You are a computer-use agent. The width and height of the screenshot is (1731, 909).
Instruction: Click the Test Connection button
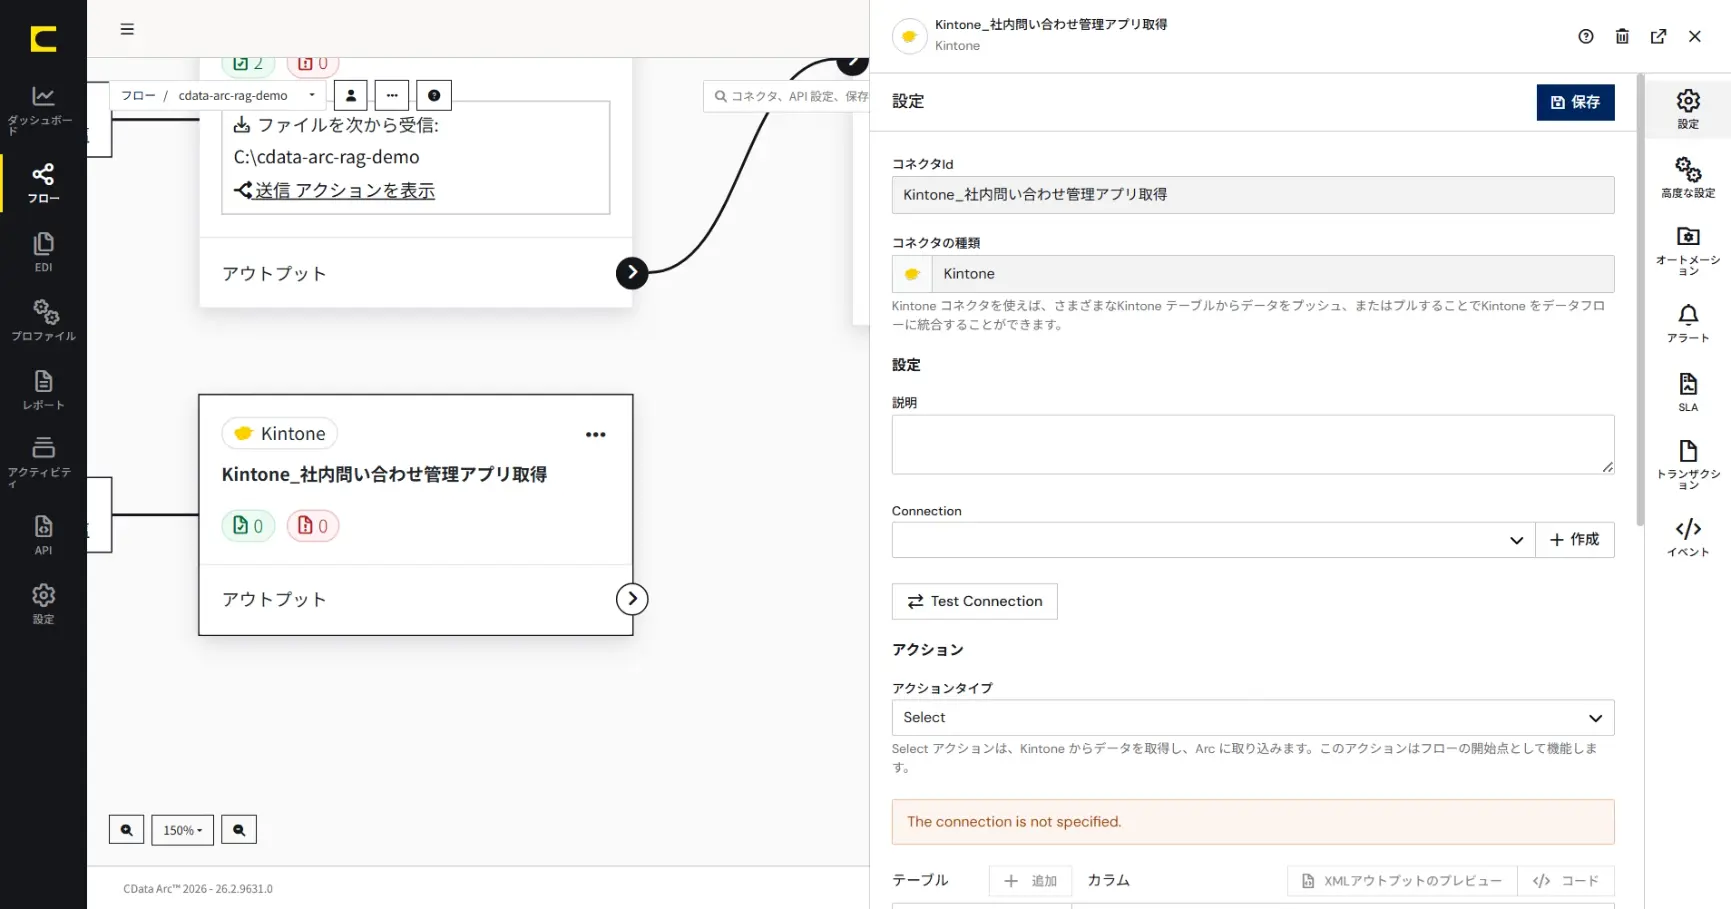point(974,601)
